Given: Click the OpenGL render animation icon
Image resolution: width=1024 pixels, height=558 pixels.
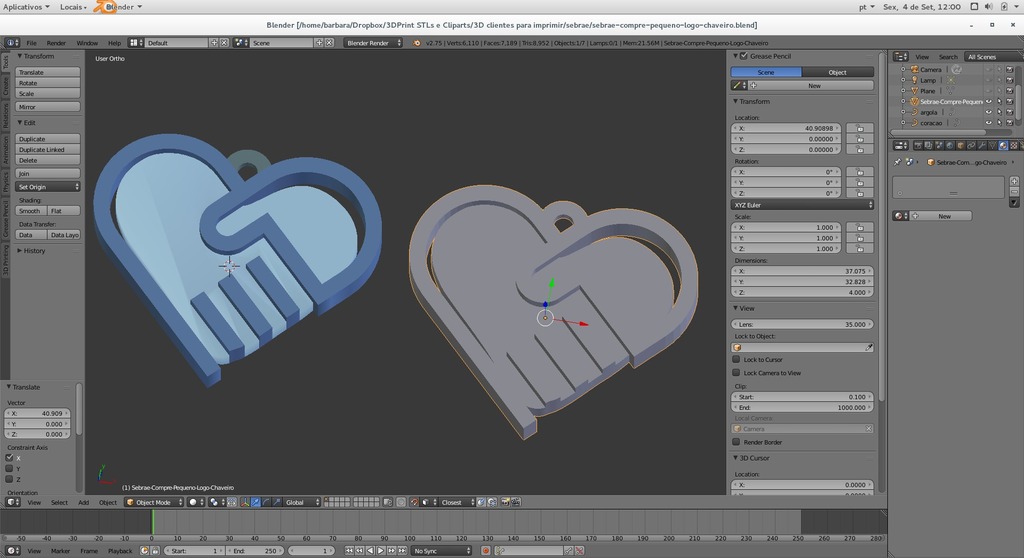Looking at the screenshot, I should [x=516, y=502].
